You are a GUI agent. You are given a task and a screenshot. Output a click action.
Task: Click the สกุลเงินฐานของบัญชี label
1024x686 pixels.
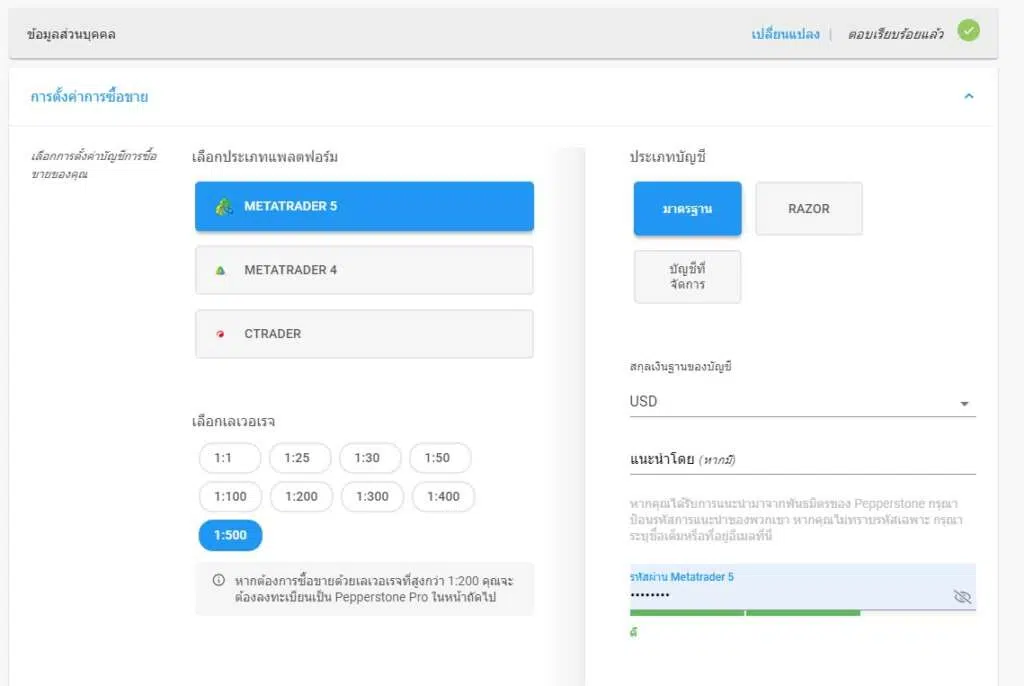coord(680,367)
